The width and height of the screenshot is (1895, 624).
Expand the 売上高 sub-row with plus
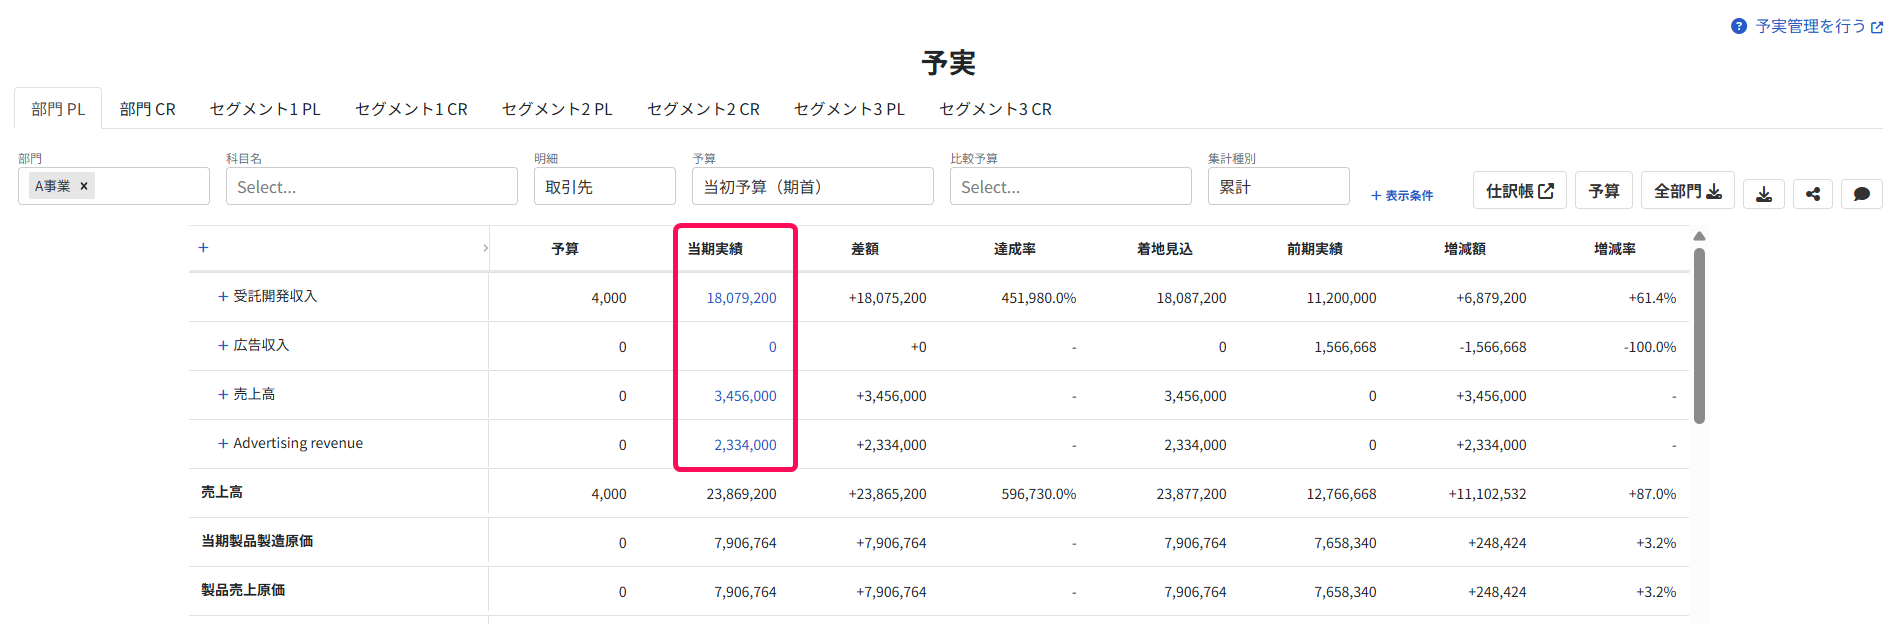[x=223, y=395]
